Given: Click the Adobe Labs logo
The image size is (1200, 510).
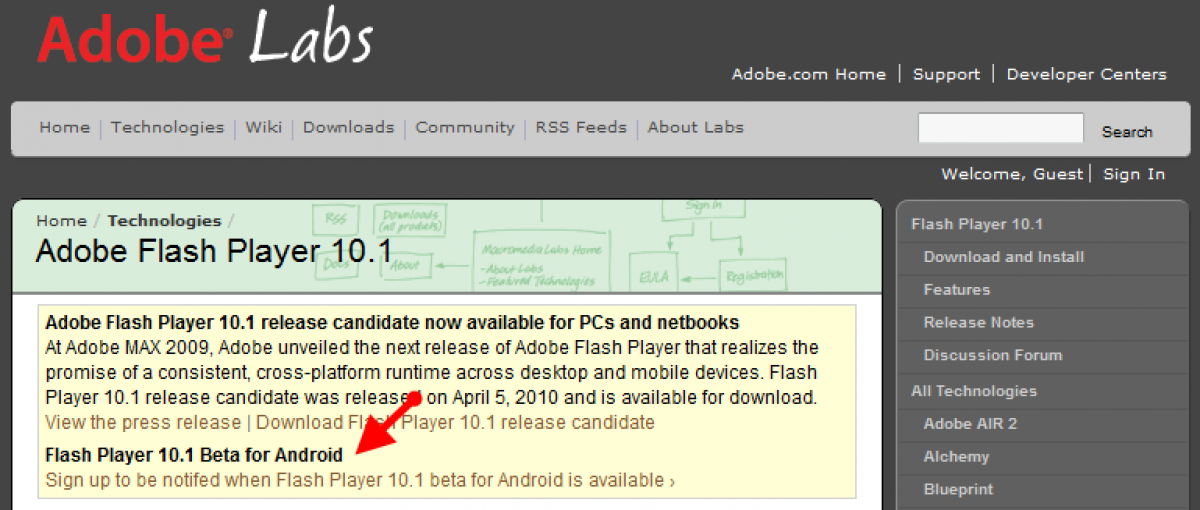Looking at the screenshot, I should tap(205, 42).
